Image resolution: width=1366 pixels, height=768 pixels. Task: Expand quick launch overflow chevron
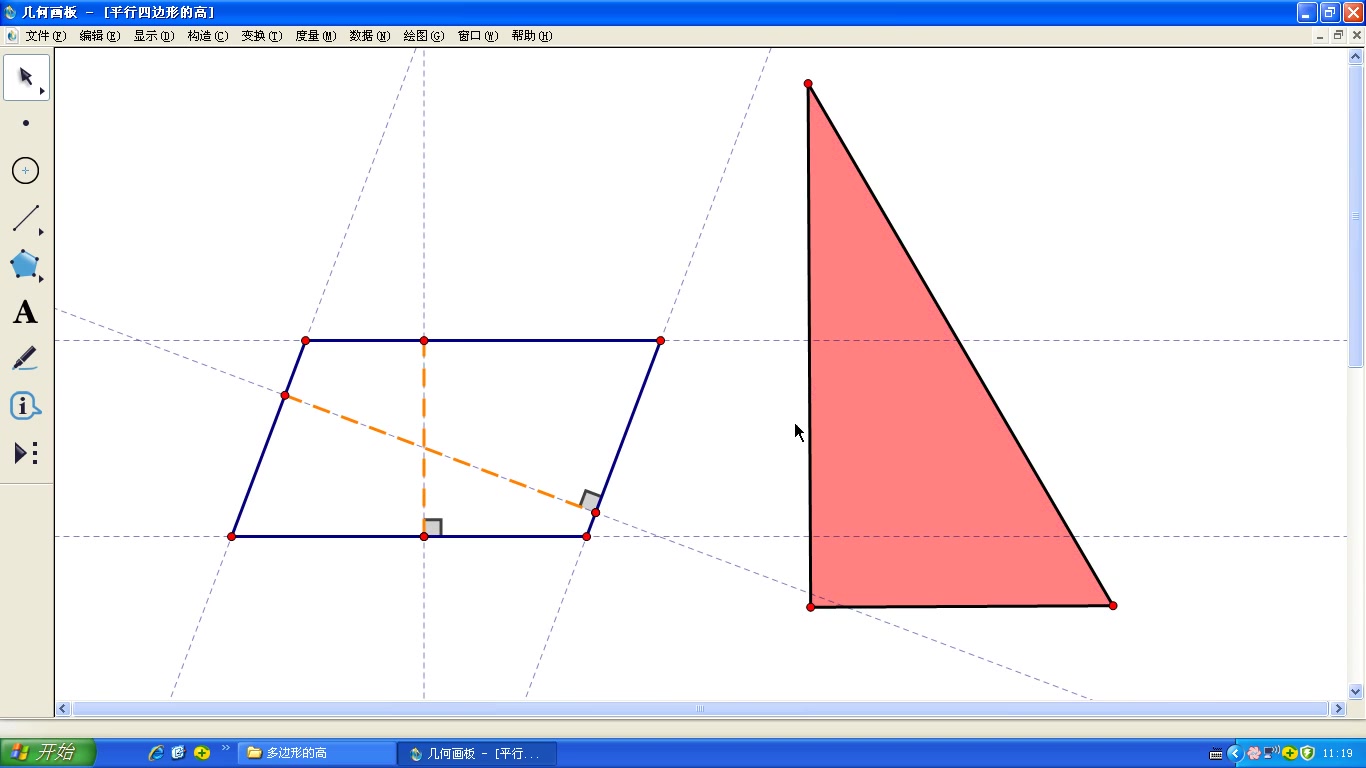coord(226,748)
